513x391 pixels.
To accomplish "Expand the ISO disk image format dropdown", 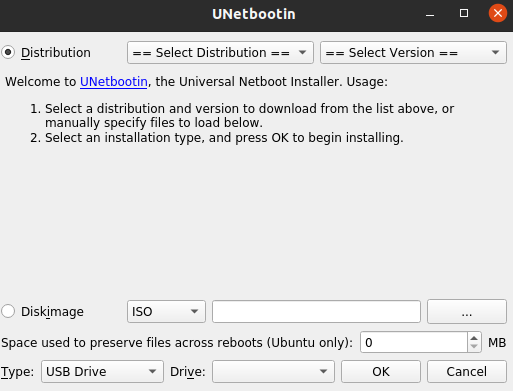I will (x=166, y=311).
